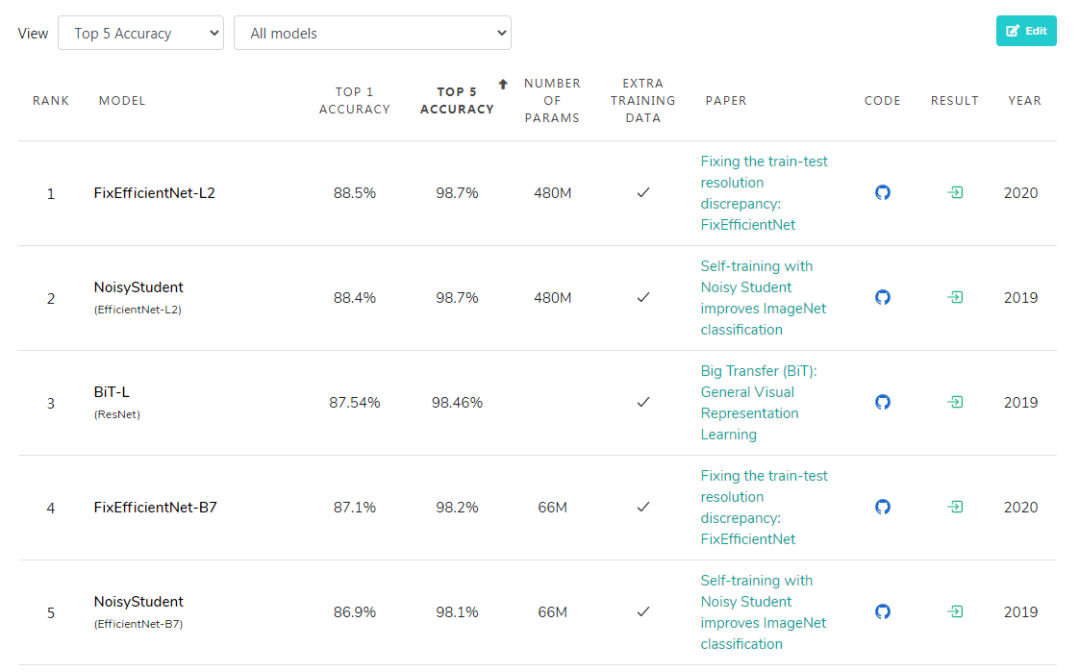This screenshot has height=672, width=1080.
Task: Open result link for rank 5 NoisyStudent
Action: pos(955,612)
